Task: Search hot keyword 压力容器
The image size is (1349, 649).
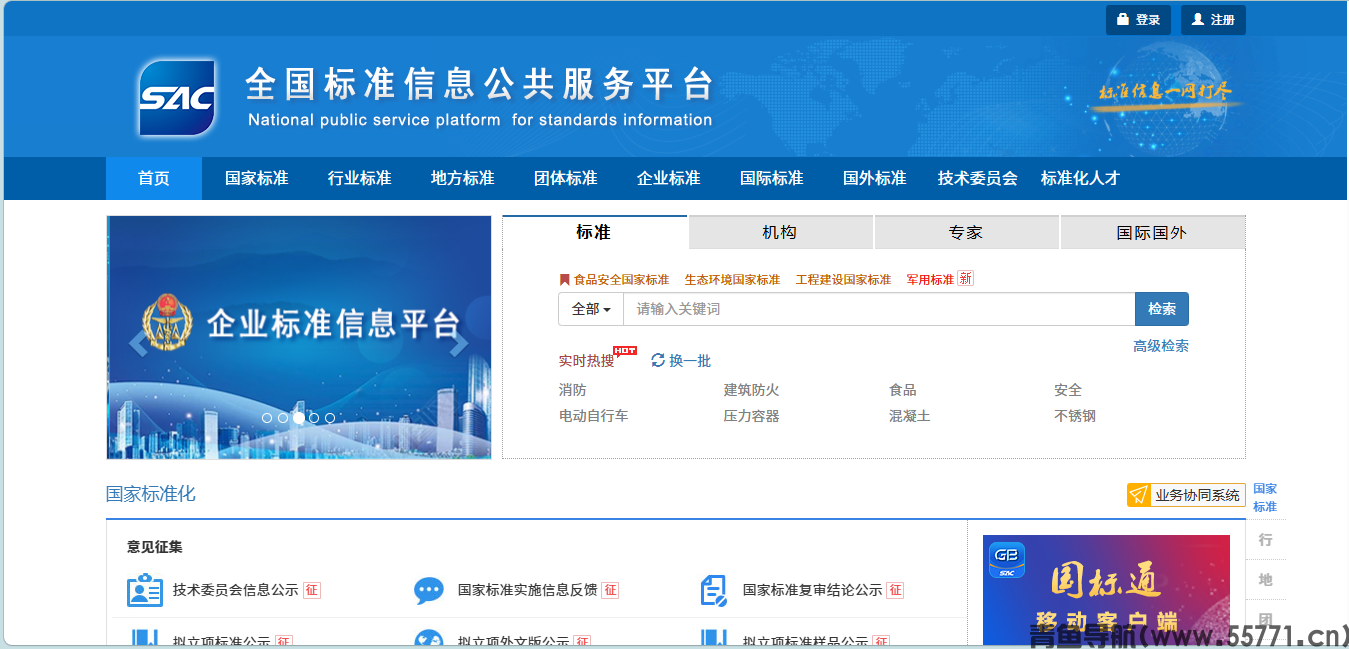Action: [x=752, y=416]
